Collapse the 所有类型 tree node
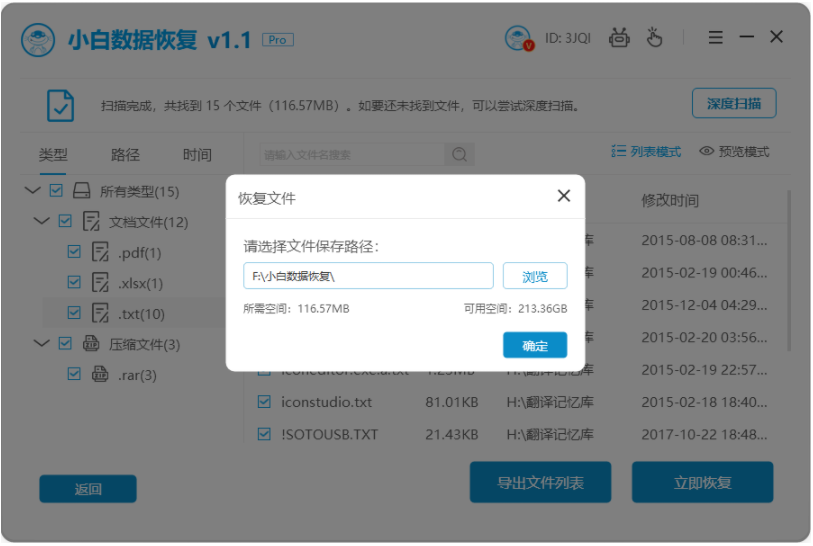 (x=33, y=191)
